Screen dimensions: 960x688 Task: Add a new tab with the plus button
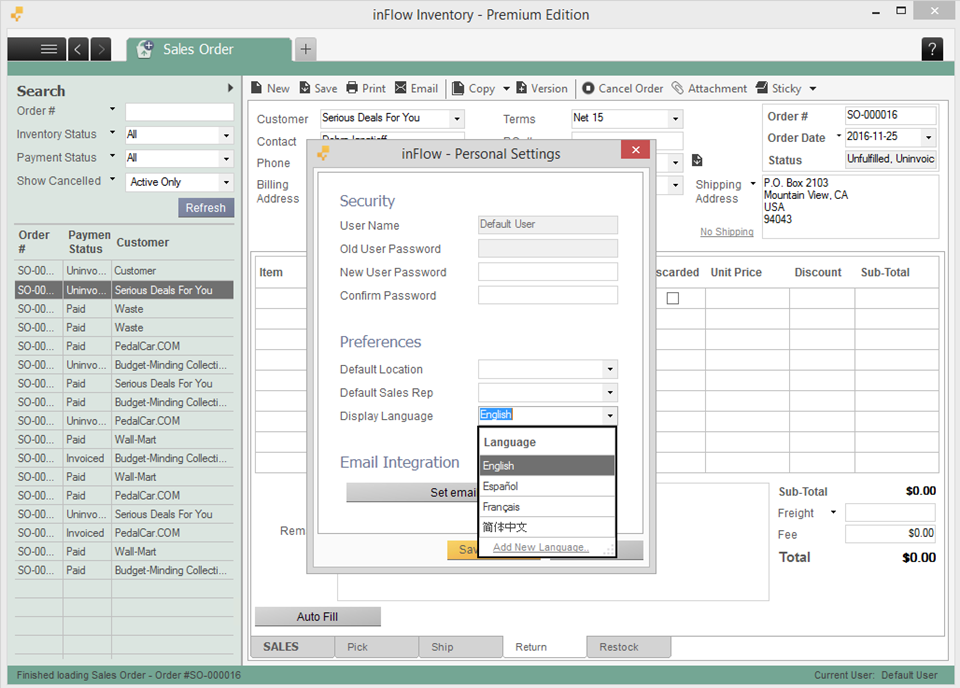click(x=306, y=49)
